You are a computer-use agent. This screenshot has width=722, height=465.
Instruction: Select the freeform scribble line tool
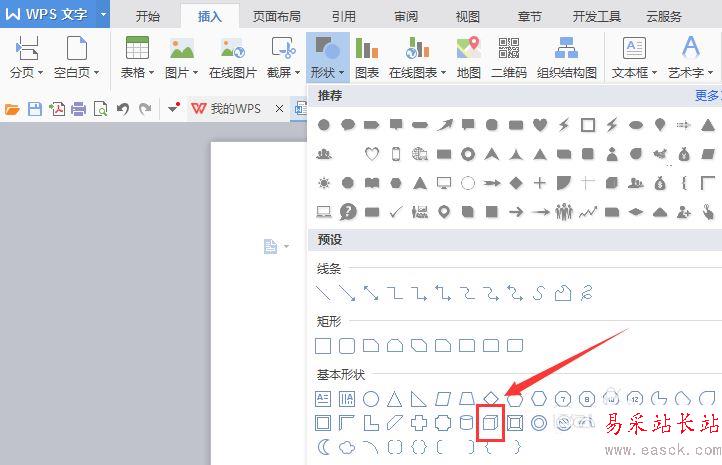pyautogui.click(x=587, y=293)
